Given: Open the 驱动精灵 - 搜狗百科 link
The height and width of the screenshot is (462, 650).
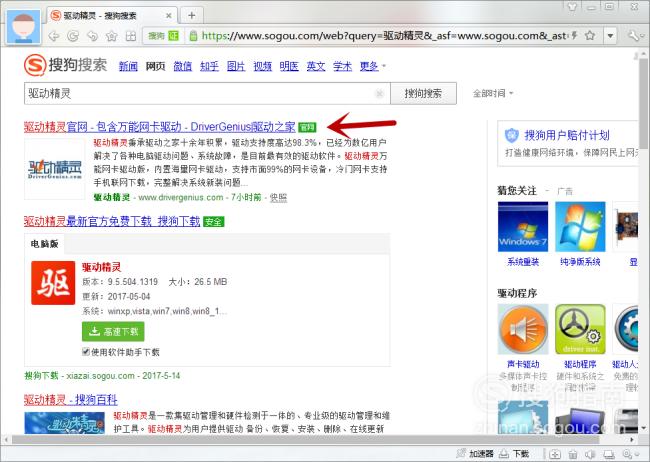Looking at the screenshot, I should point(70,400).
